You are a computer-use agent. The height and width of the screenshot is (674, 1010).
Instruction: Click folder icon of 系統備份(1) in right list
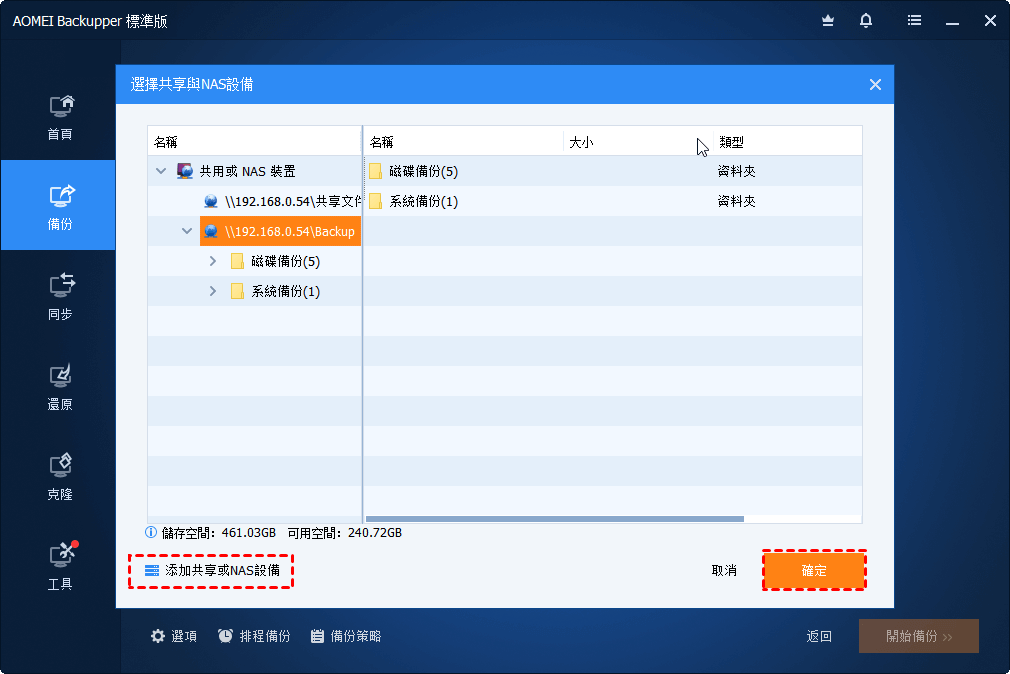[x=376, y=201]
